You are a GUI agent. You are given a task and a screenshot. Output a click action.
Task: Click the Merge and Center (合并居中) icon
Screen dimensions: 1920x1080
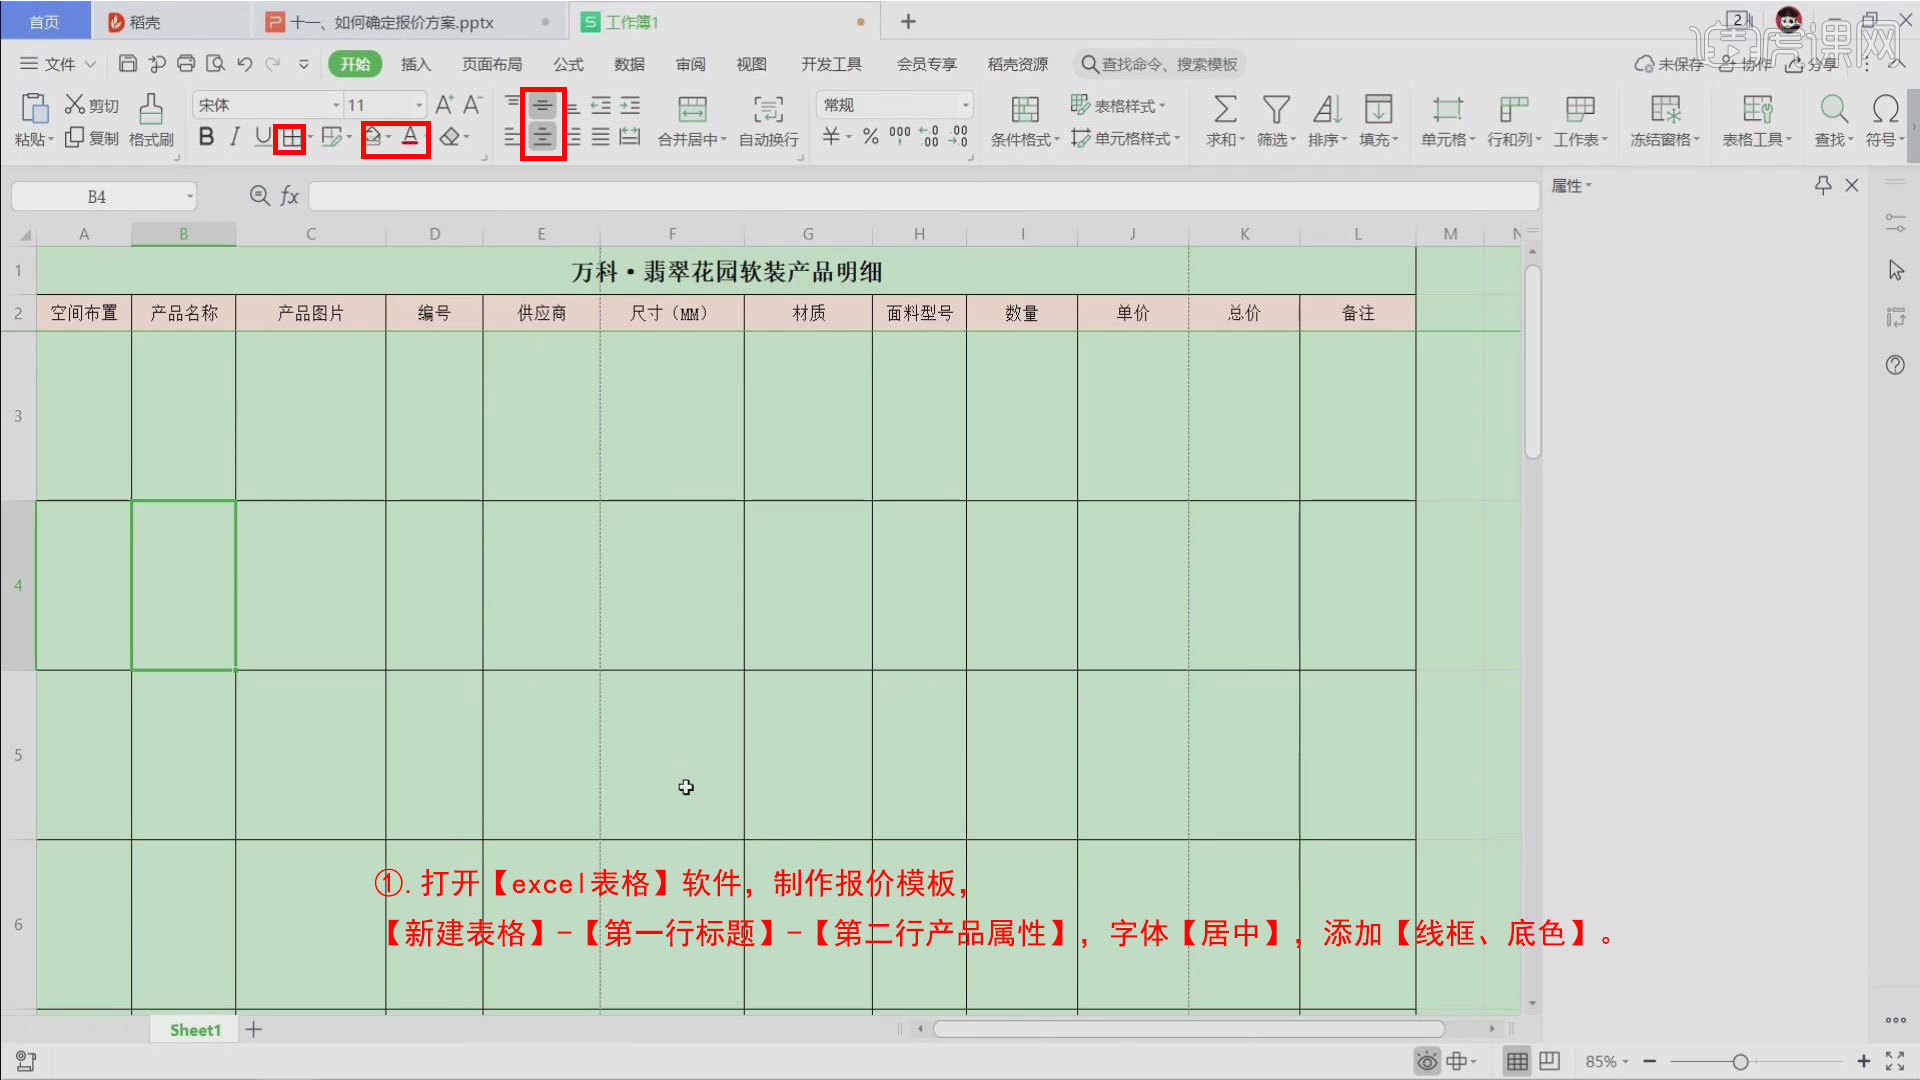[x=692, y=108]
